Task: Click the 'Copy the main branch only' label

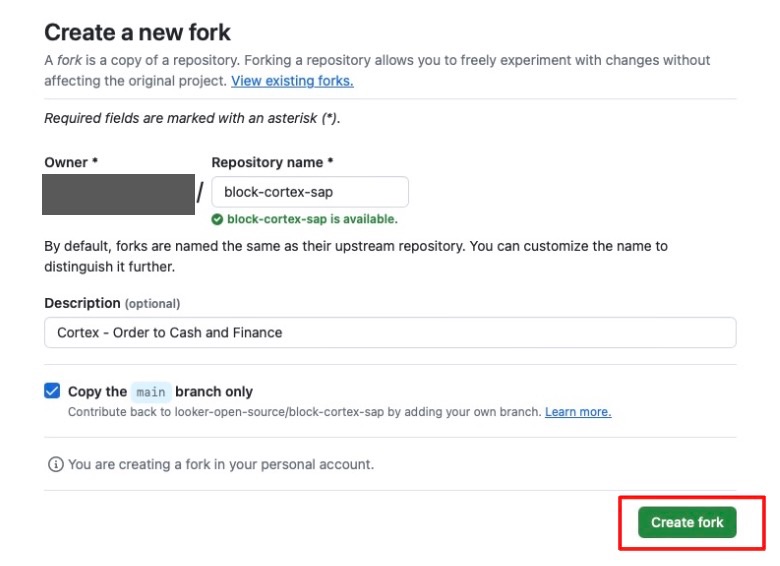Action: click(160, 392)
